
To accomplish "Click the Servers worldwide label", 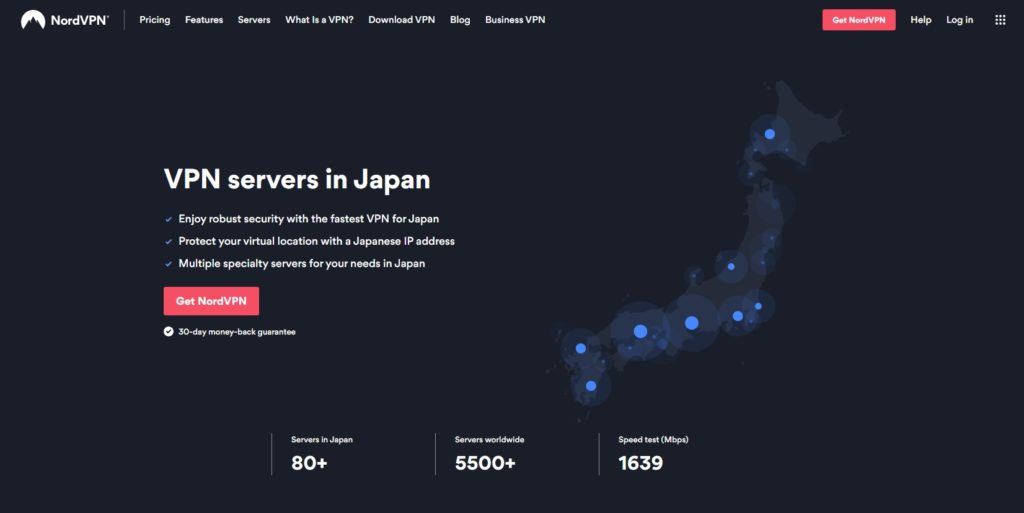I will (x=489, y=440).
